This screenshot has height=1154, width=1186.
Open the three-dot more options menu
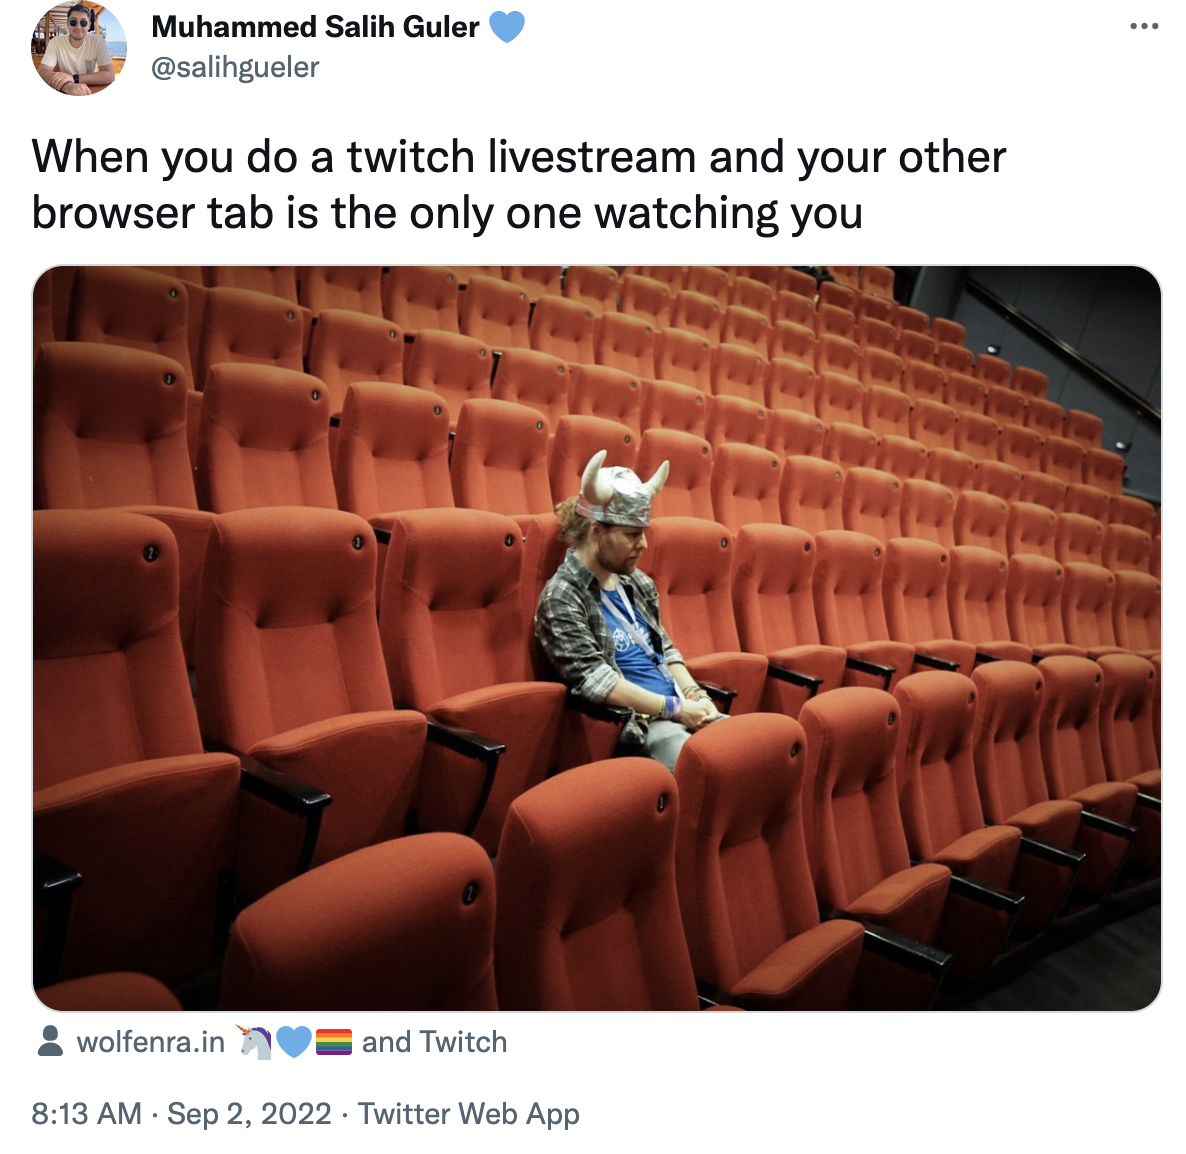coord(1144,26)
